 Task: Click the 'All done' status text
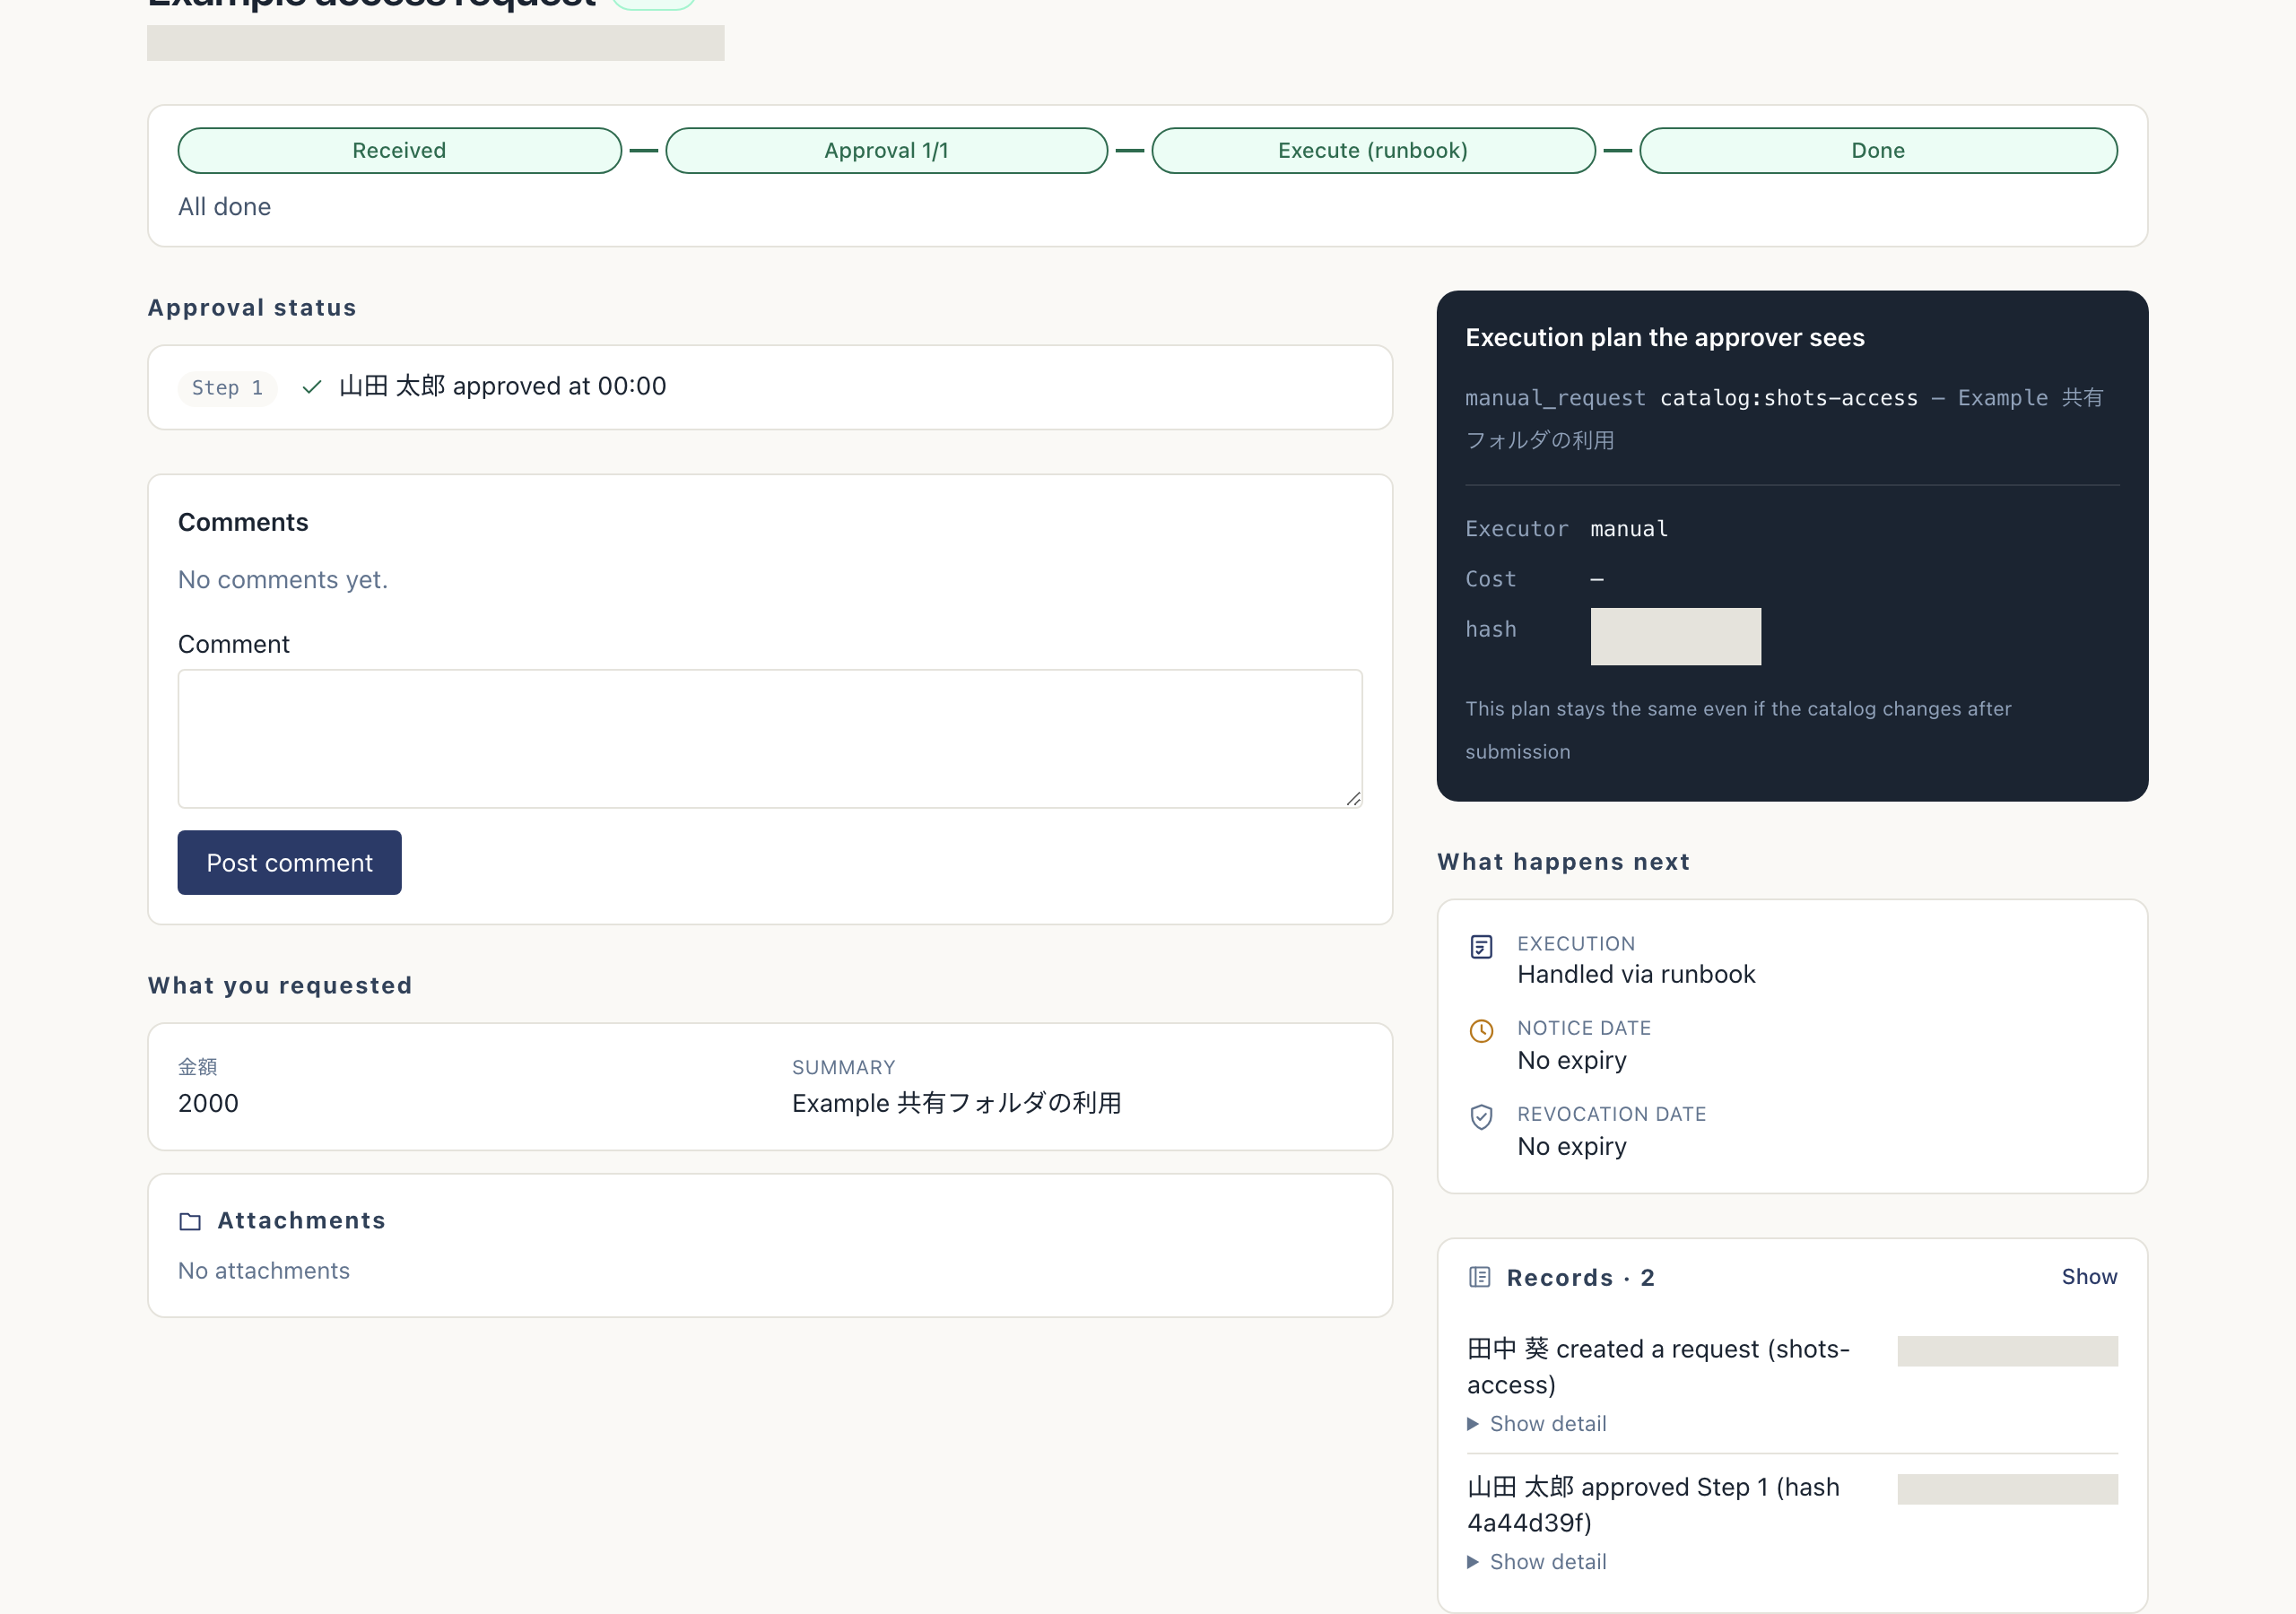[224, 207]
